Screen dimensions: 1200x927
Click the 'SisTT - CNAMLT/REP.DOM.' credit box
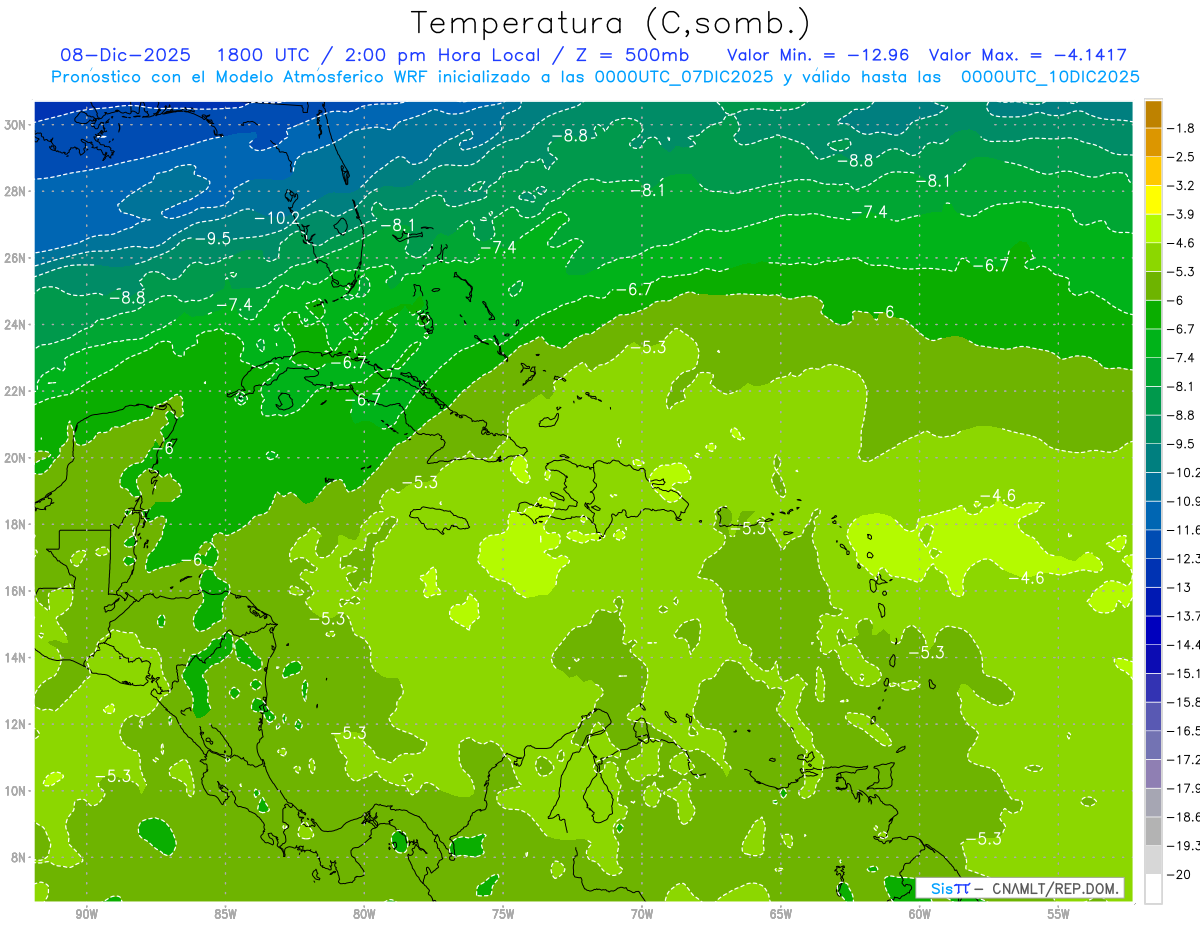[1020, 888]
